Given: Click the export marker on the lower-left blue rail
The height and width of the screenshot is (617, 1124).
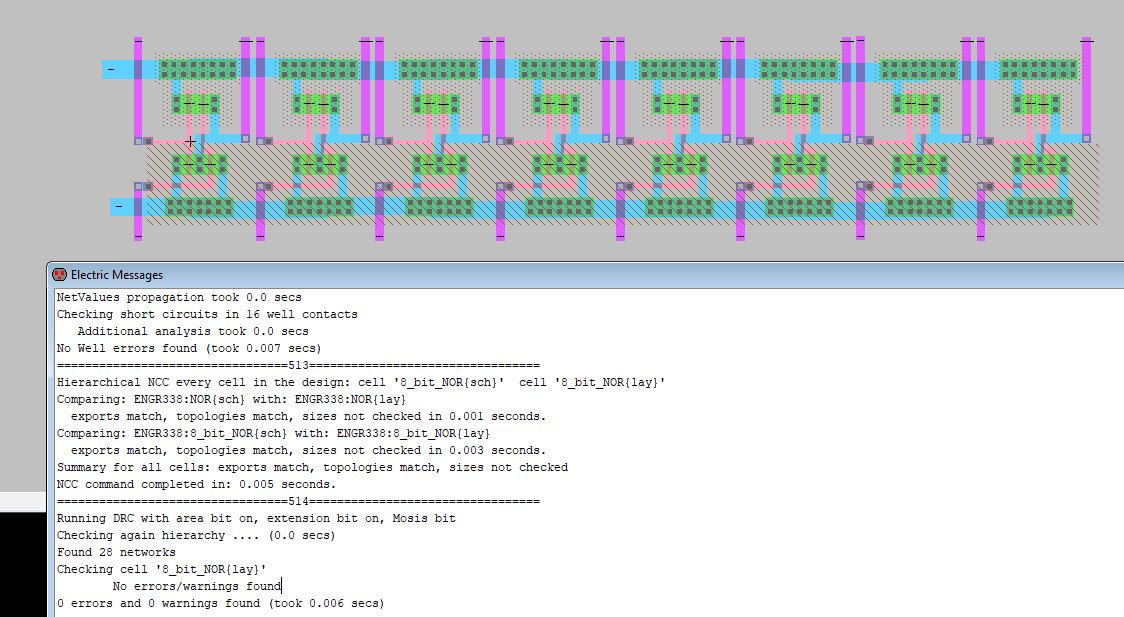Looking at the screenshot, I should point(119,207).
